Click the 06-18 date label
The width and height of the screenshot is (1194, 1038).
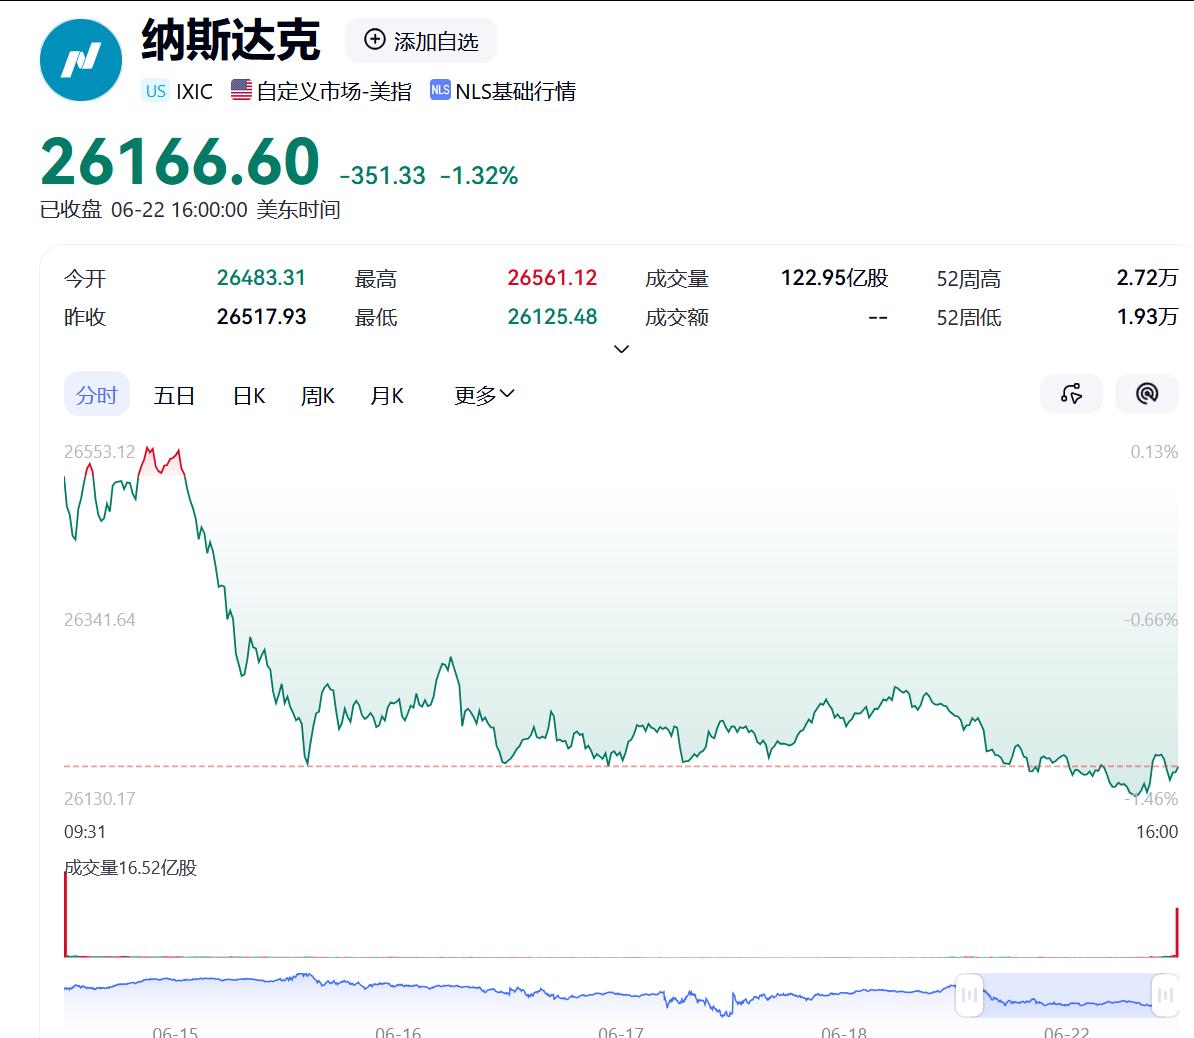844,1032
